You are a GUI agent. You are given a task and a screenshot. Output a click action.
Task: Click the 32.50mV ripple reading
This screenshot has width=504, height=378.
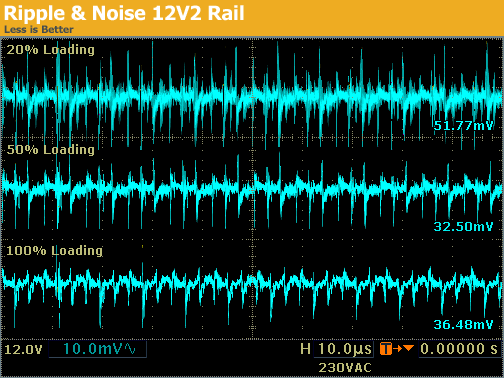point(463,227)
